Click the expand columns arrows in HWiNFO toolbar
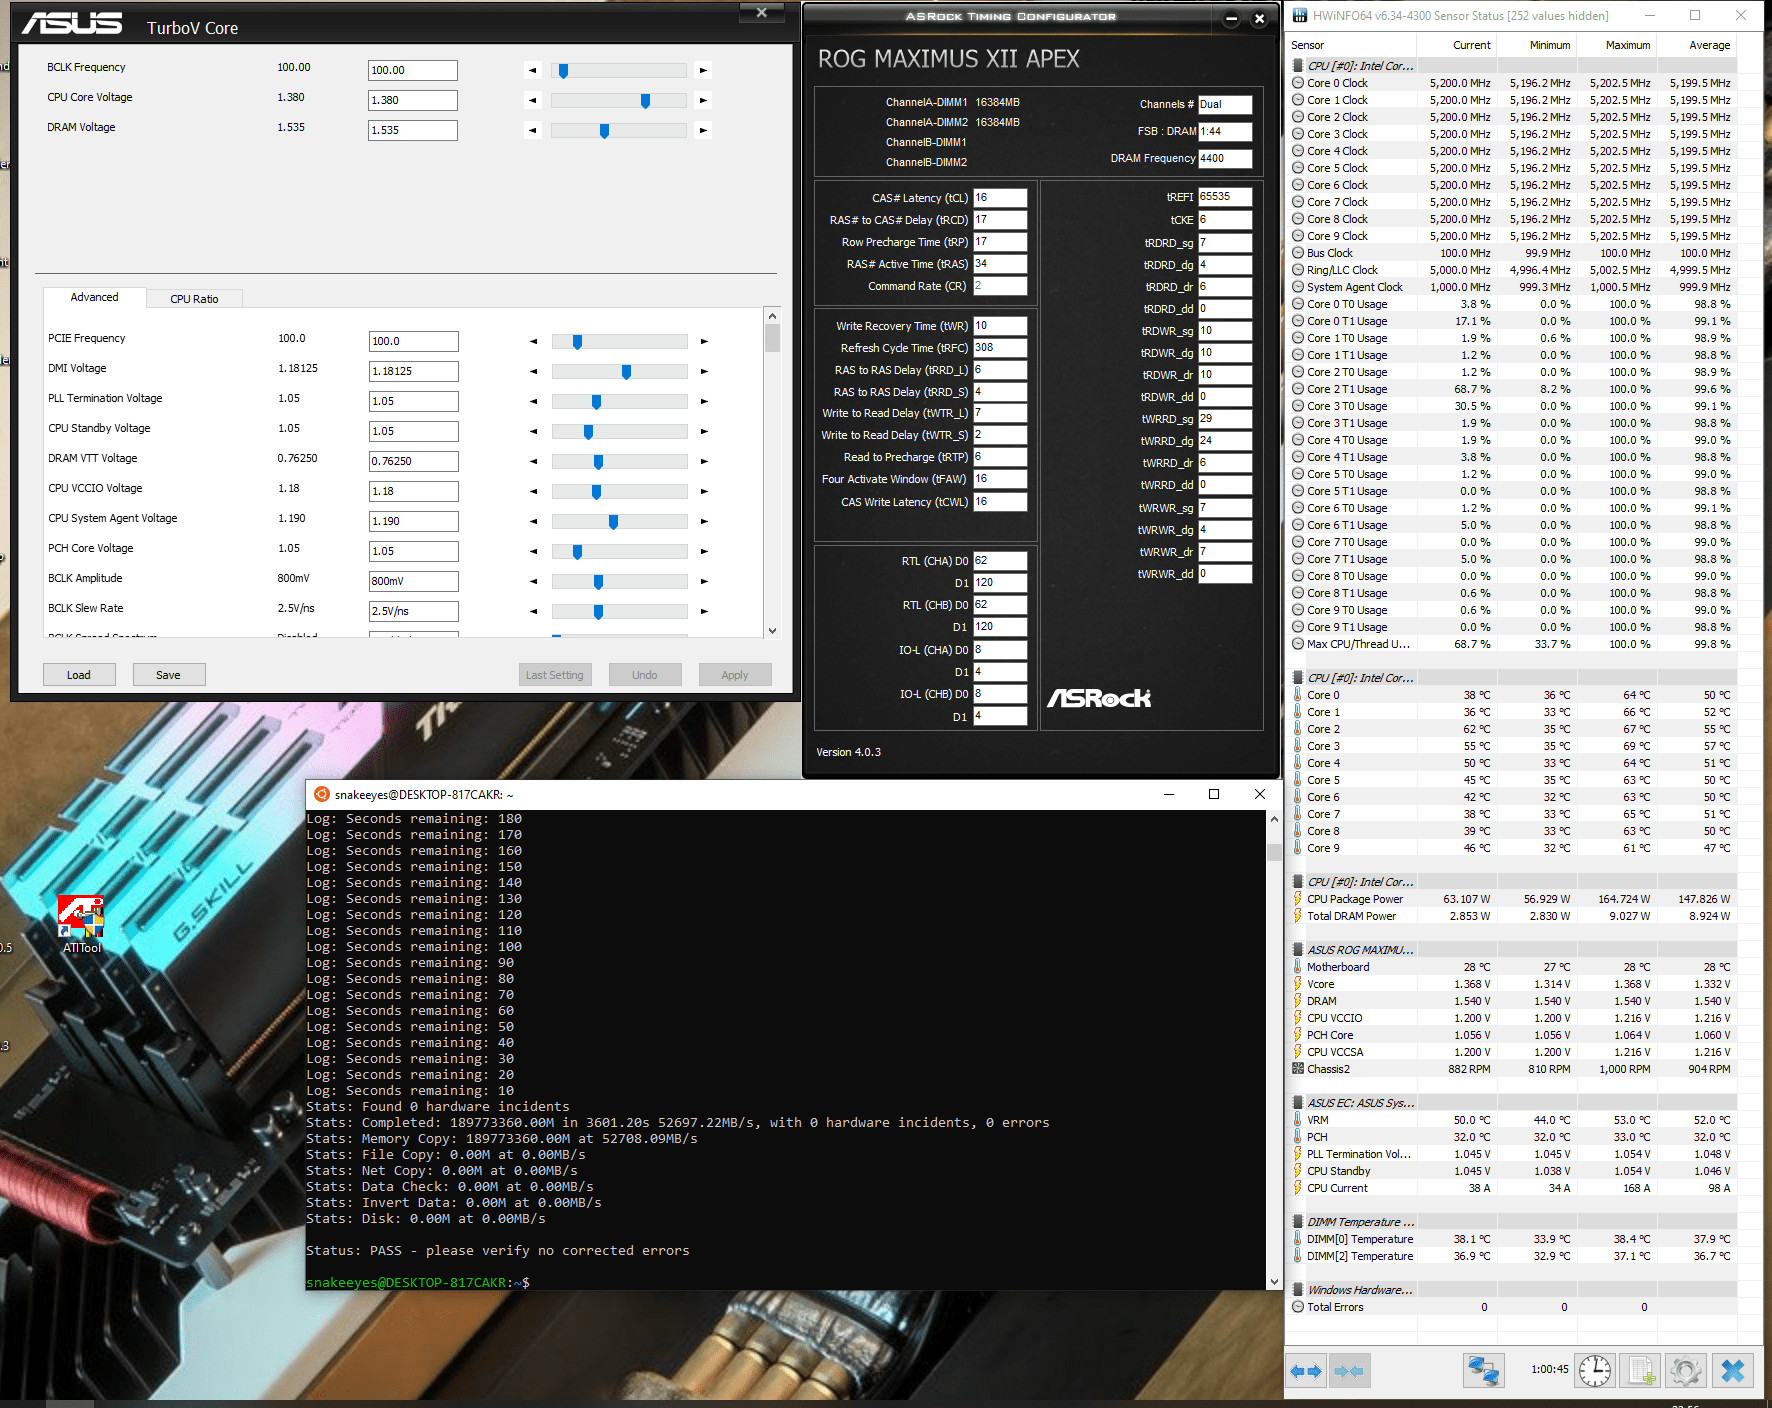Screen dimensions: 1772x1408 click(x=1306, y=1371)
